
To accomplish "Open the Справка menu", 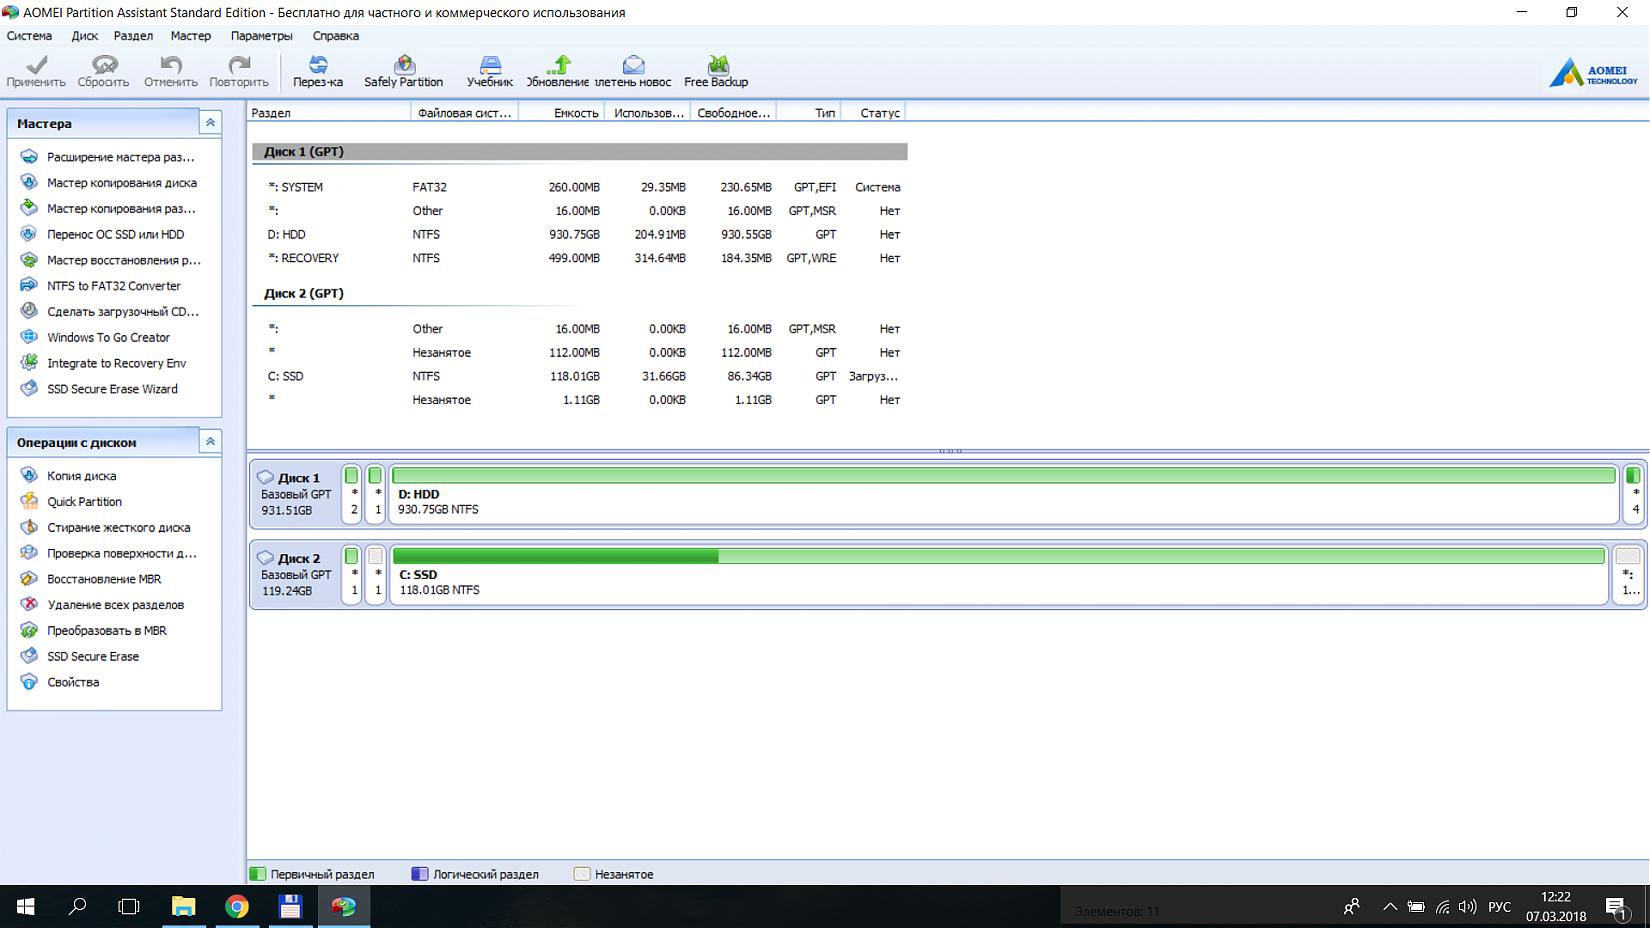I will point(336,36).
